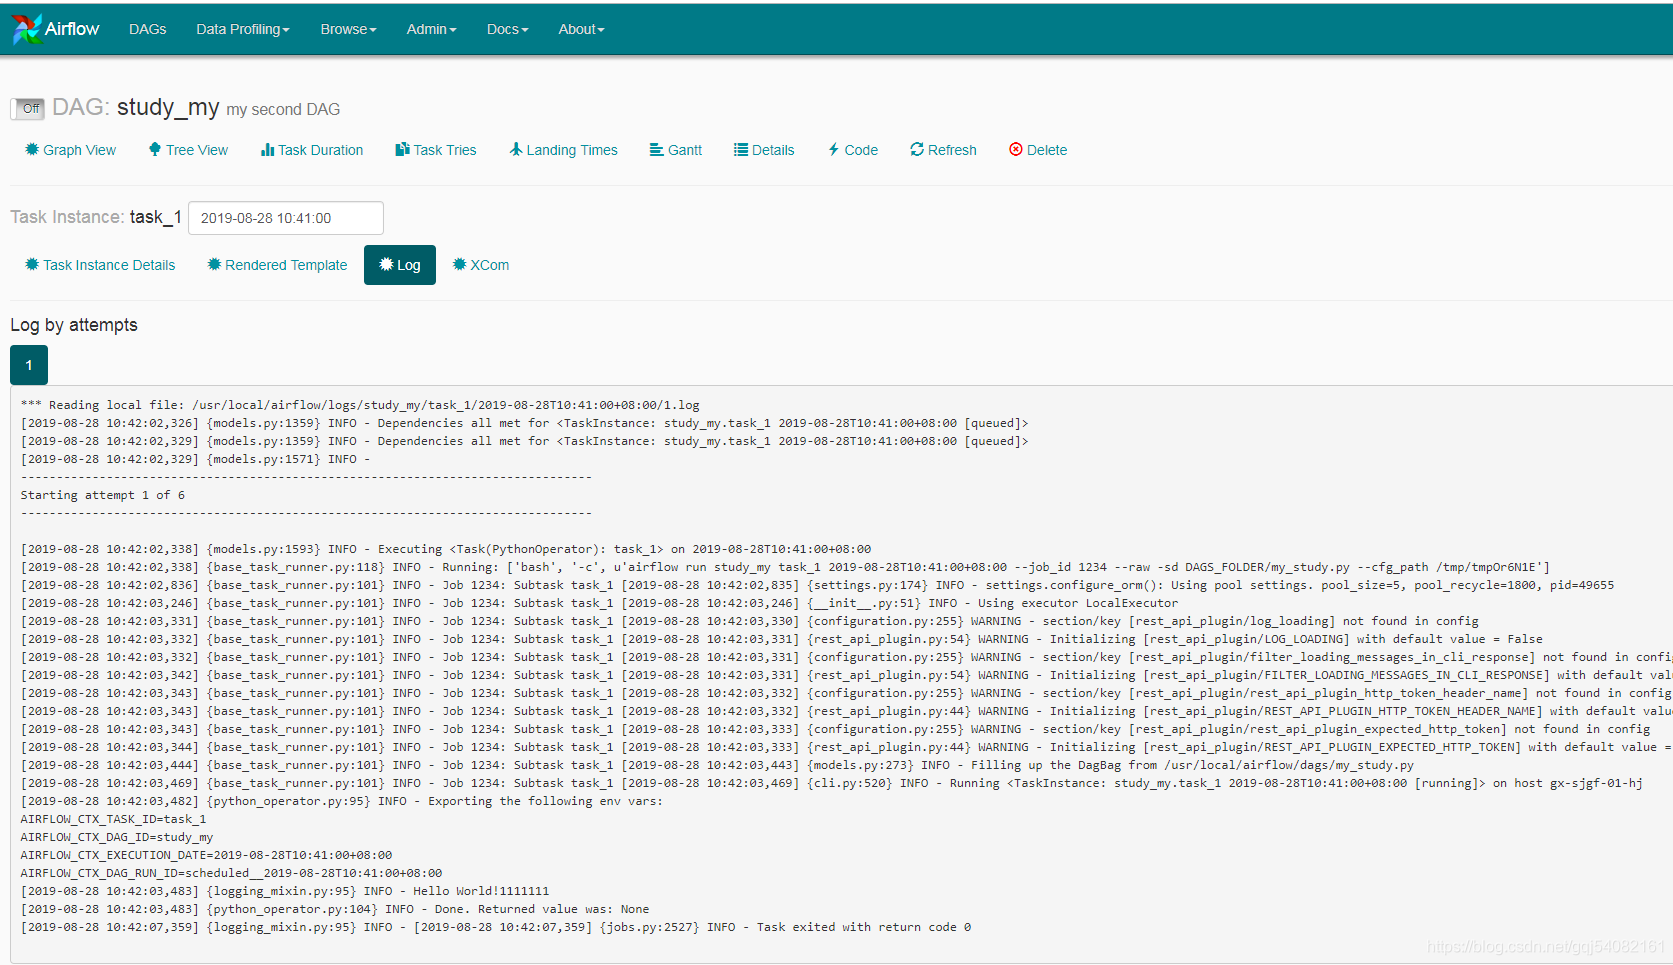This screenshot has height=965, width=1673.
Task: Click the 'Hello World!1111111' log line
Action: (x=285, y=891)
